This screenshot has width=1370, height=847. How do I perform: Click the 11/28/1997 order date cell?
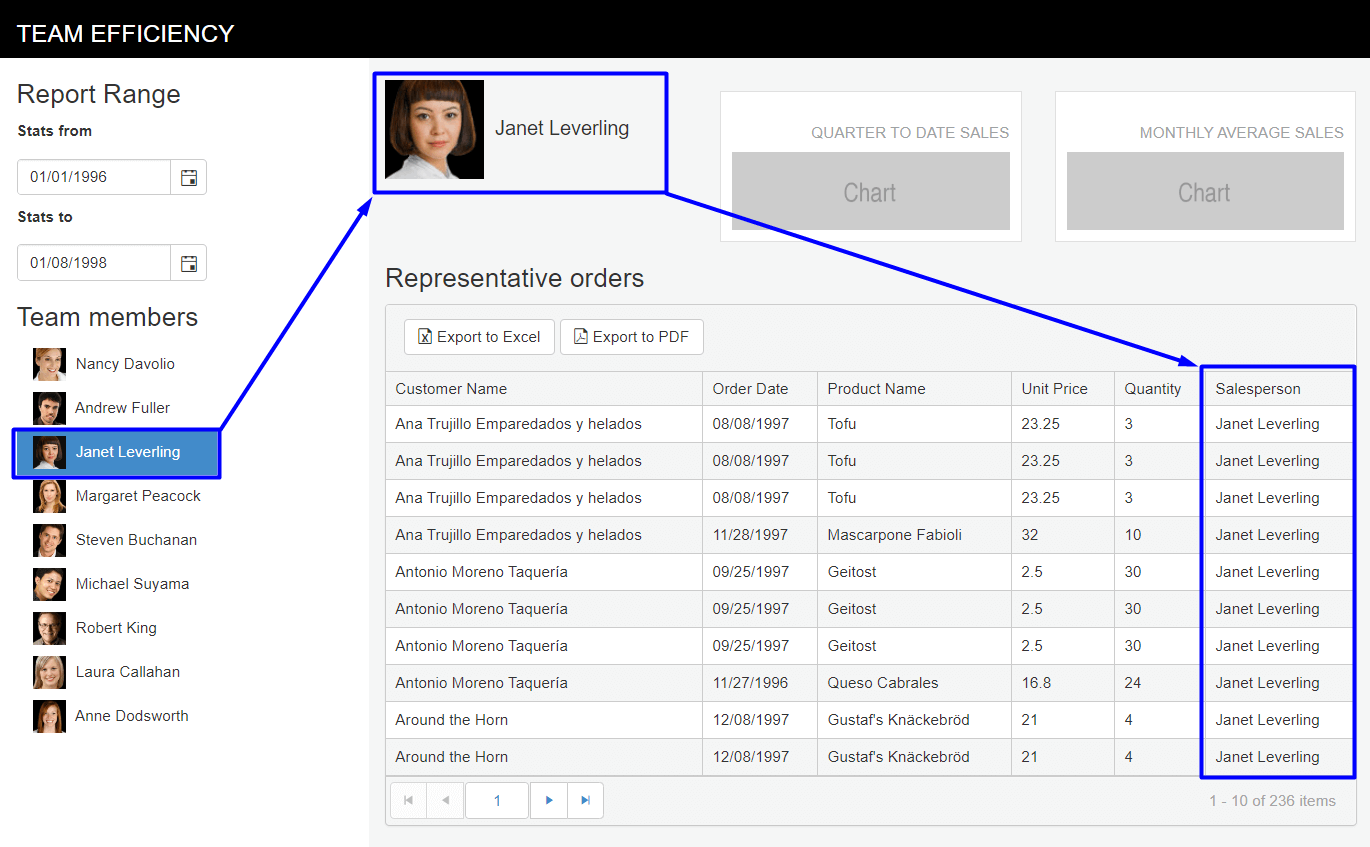[x=760, y=535]
